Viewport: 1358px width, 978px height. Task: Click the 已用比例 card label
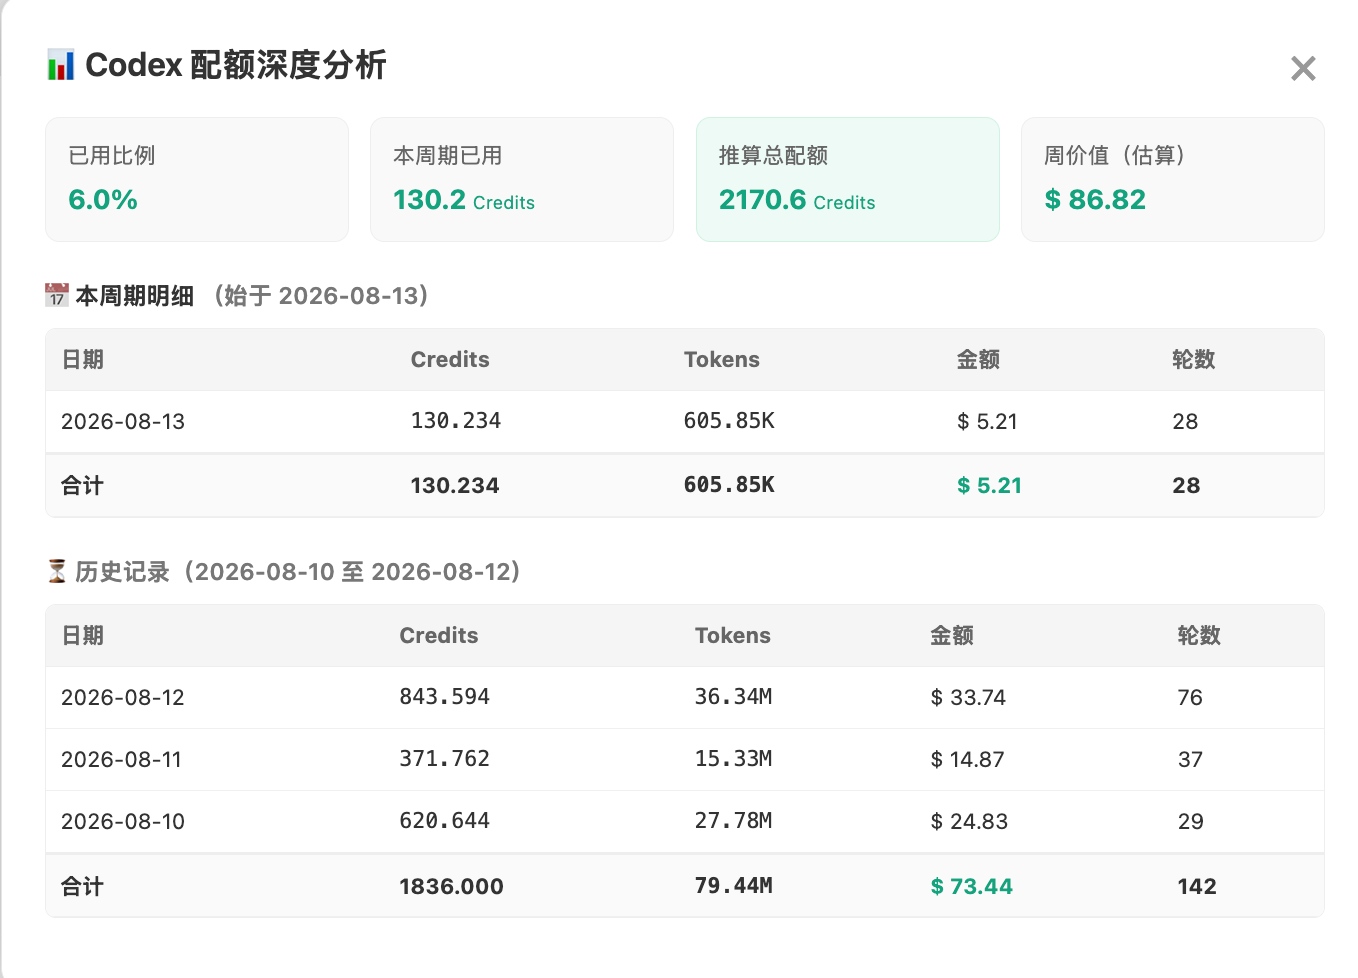click(112, 155)
